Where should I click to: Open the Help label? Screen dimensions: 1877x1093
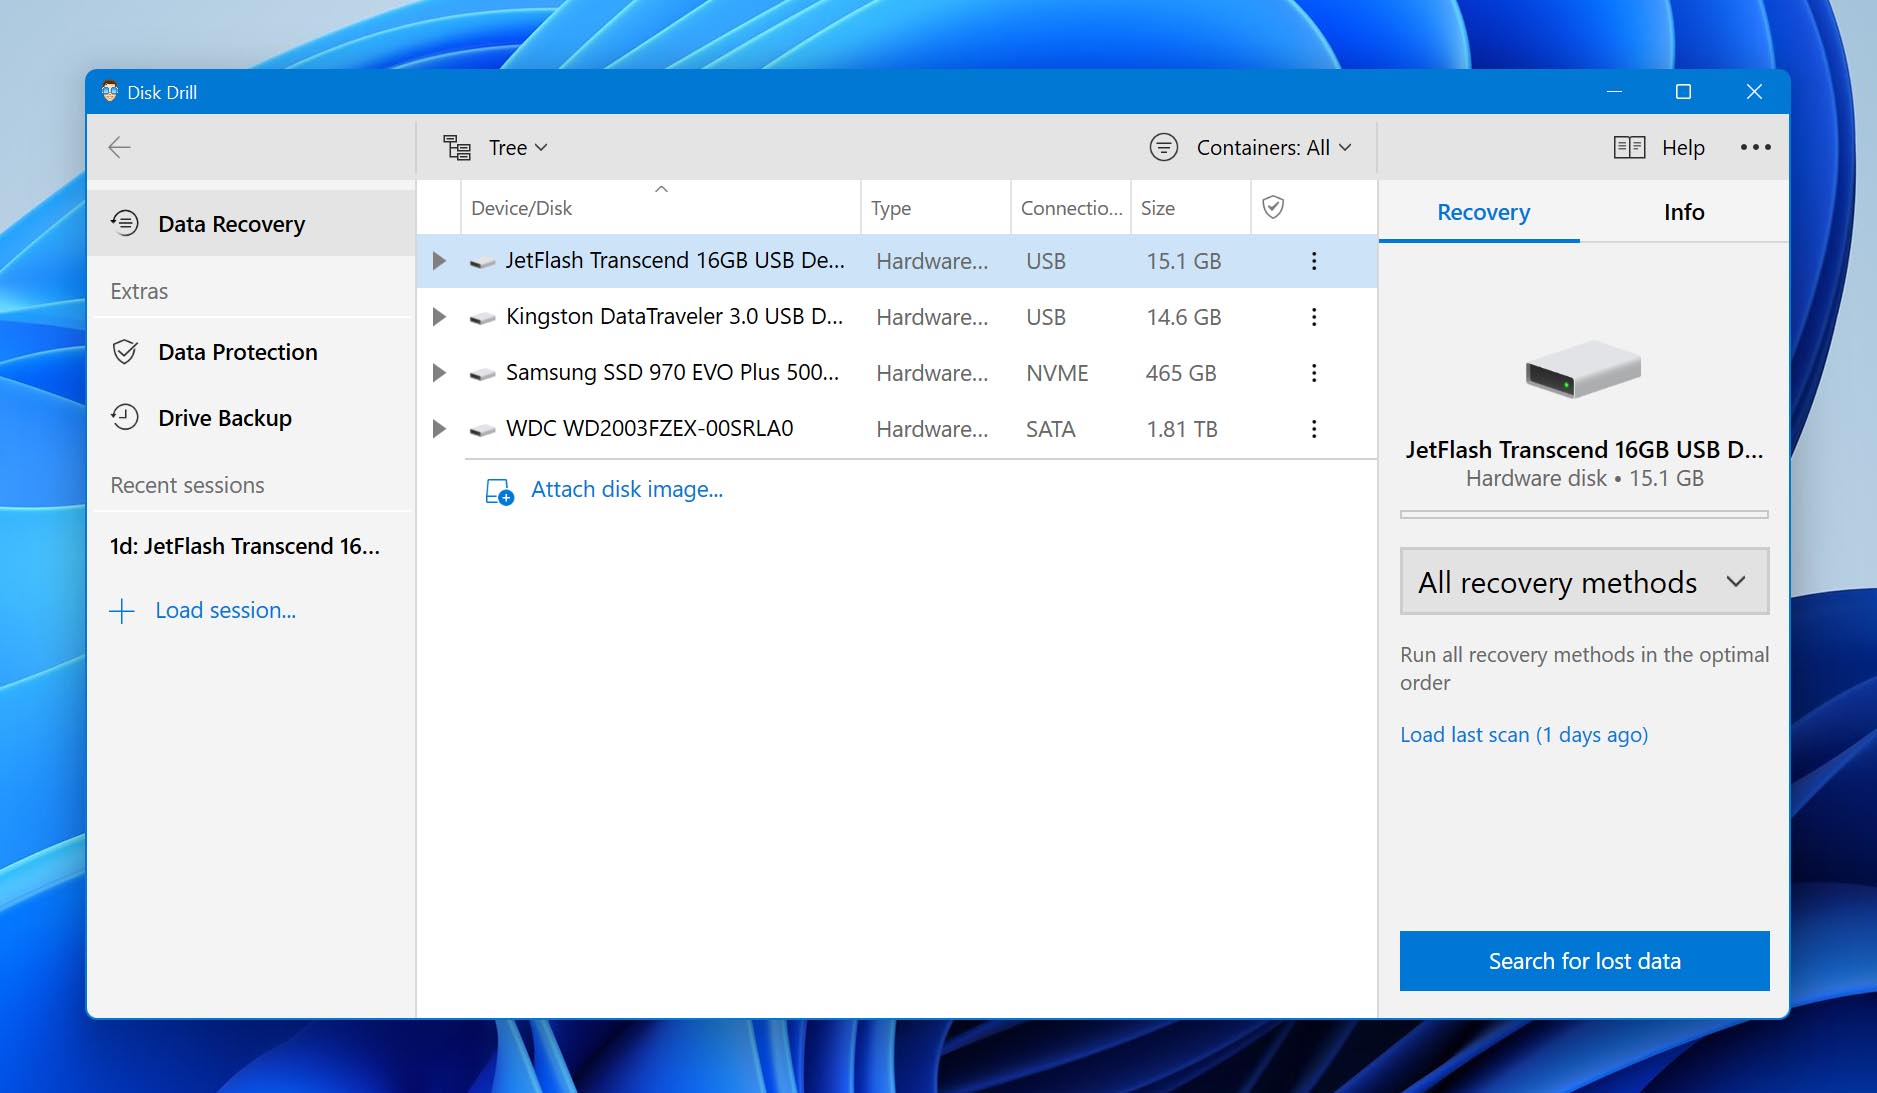pos(1683,148)
